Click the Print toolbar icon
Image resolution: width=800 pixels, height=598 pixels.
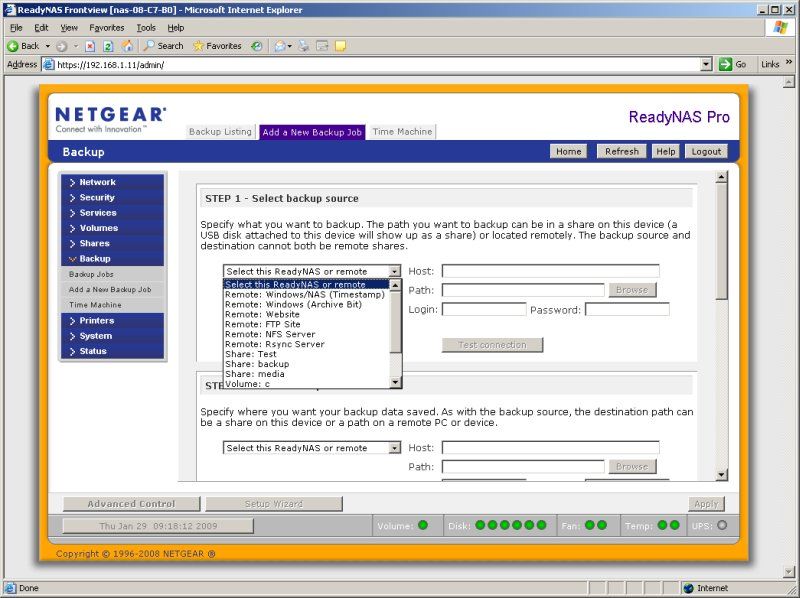pyautogui.click(x=304, y=46)
